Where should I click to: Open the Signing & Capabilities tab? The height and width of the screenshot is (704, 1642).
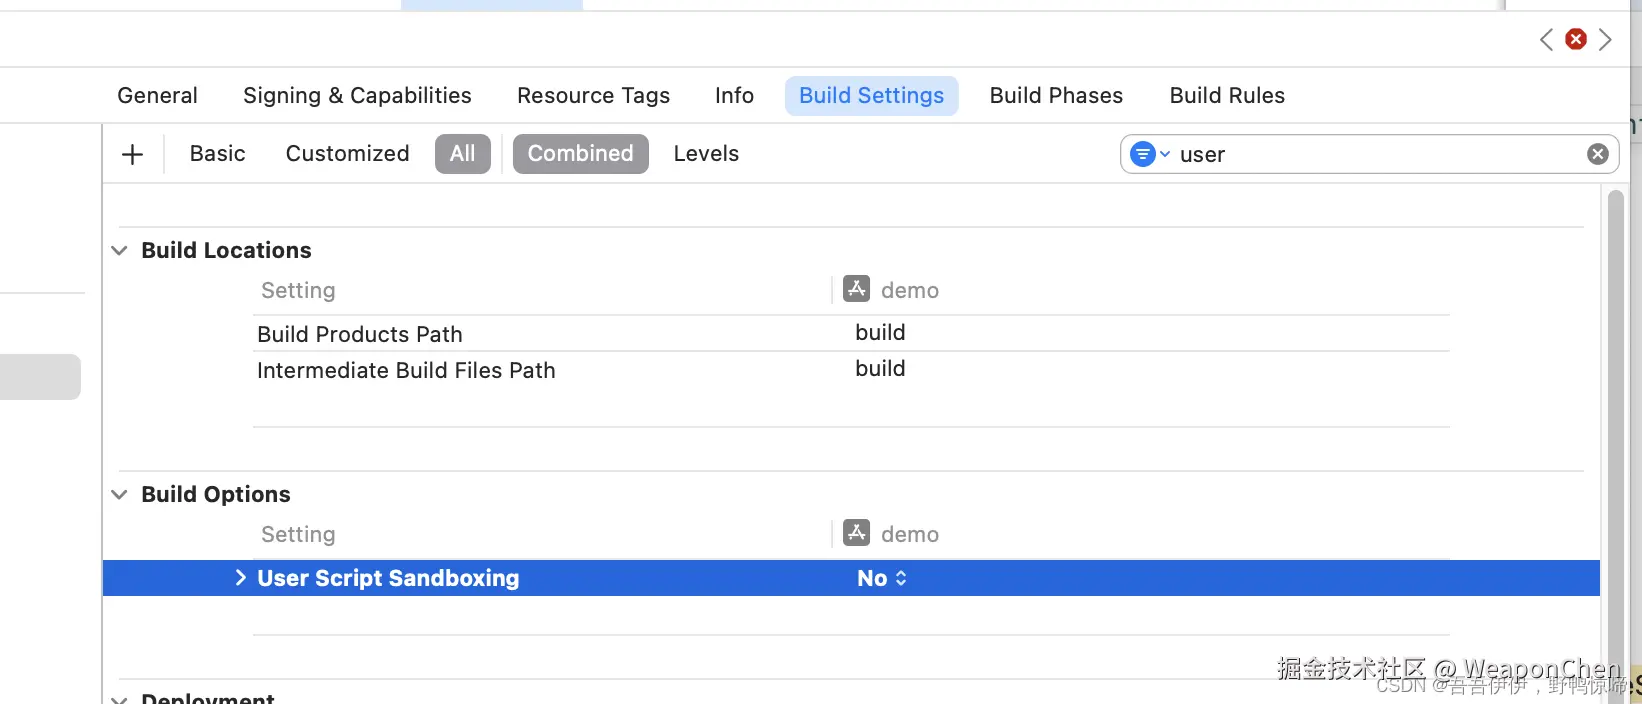357,96
